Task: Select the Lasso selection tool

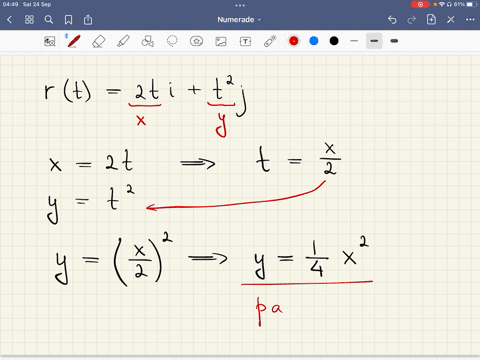Action: coord(172,41)
